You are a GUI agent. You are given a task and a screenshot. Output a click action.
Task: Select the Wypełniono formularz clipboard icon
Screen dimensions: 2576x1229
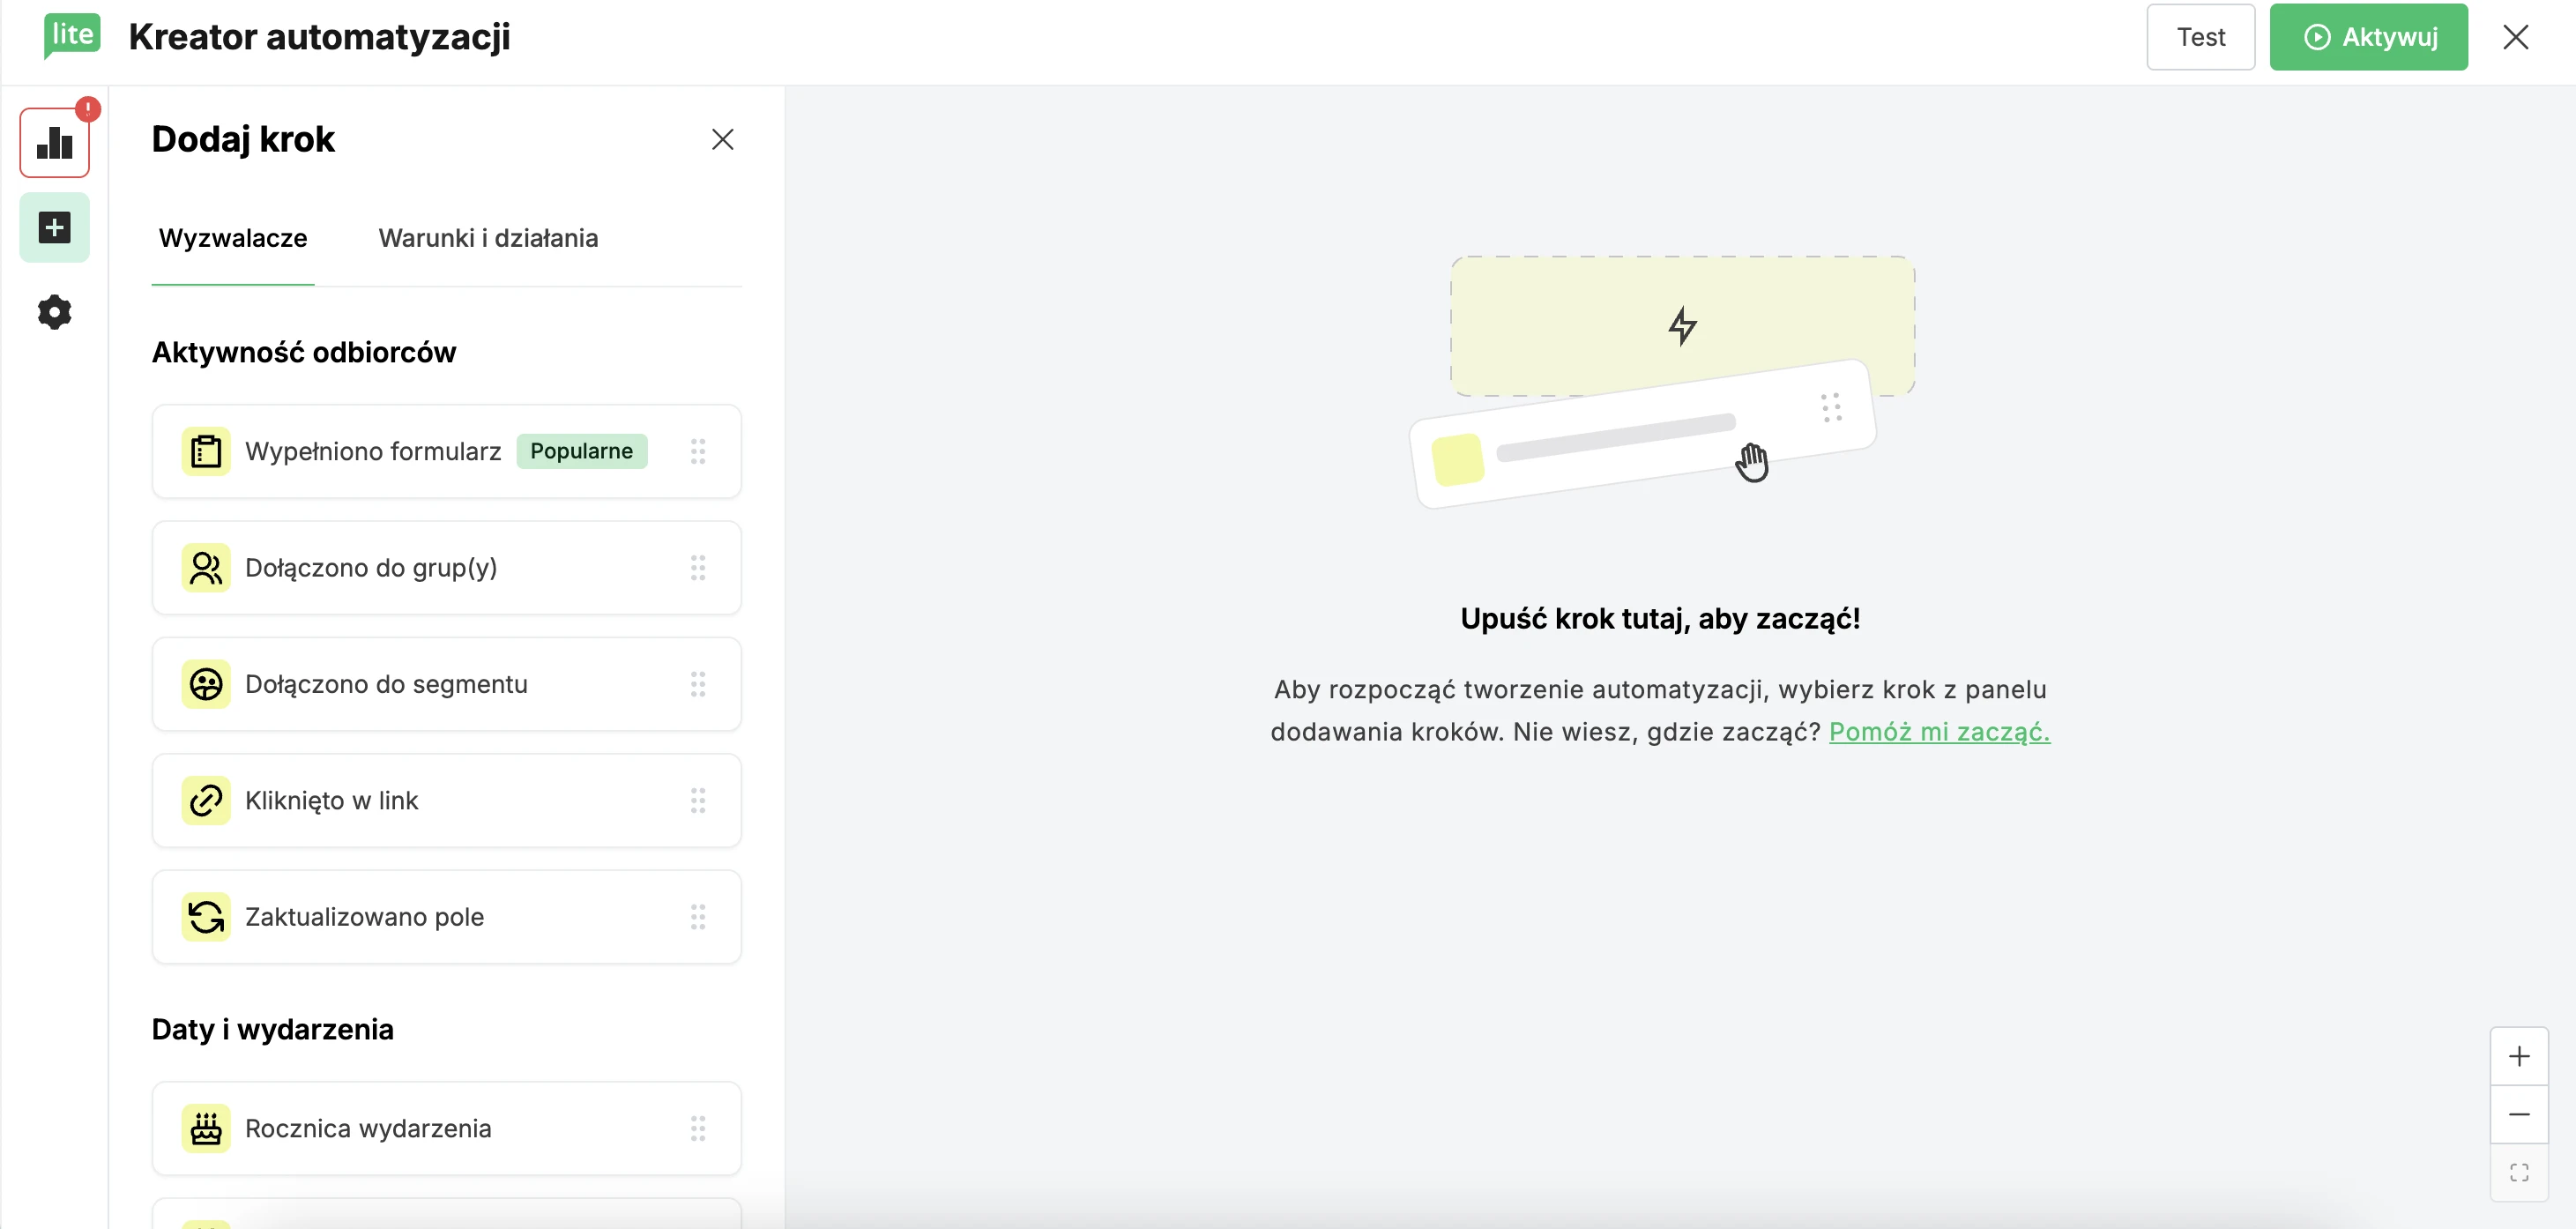[205, 451]
